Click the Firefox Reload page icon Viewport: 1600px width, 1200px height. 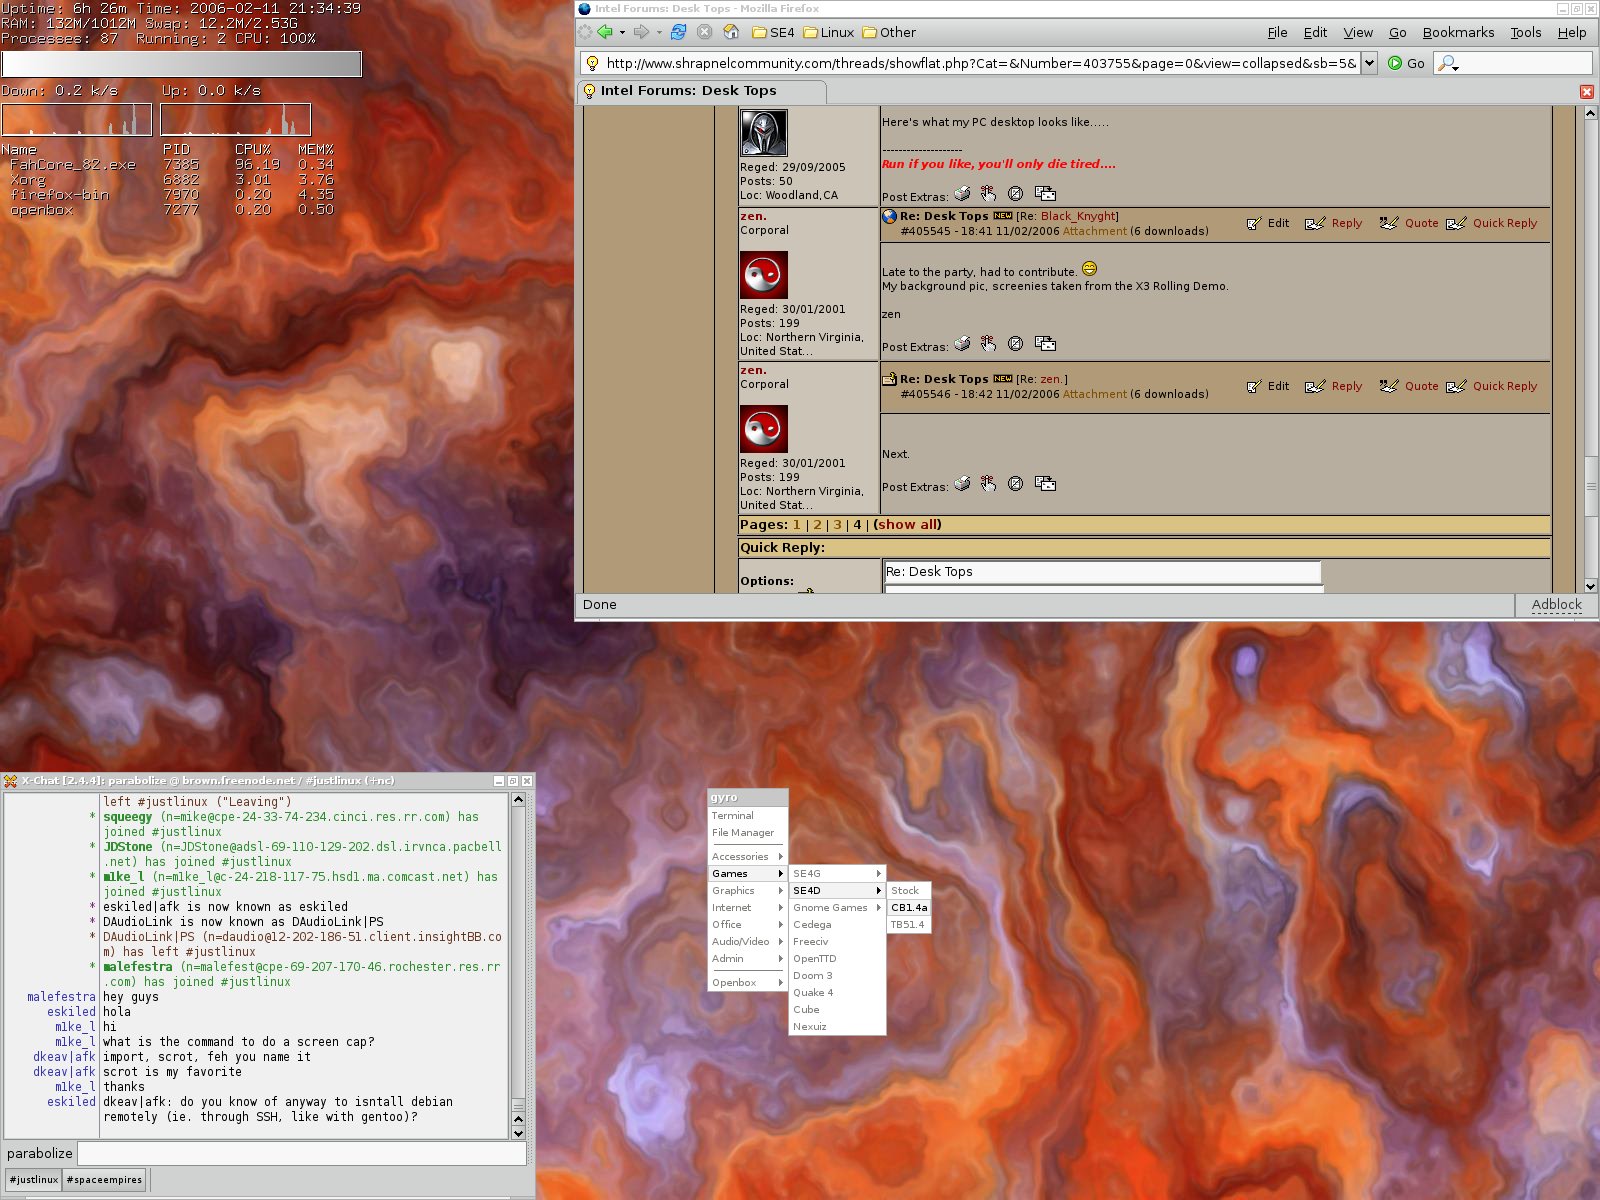click(x=678, y=32)
